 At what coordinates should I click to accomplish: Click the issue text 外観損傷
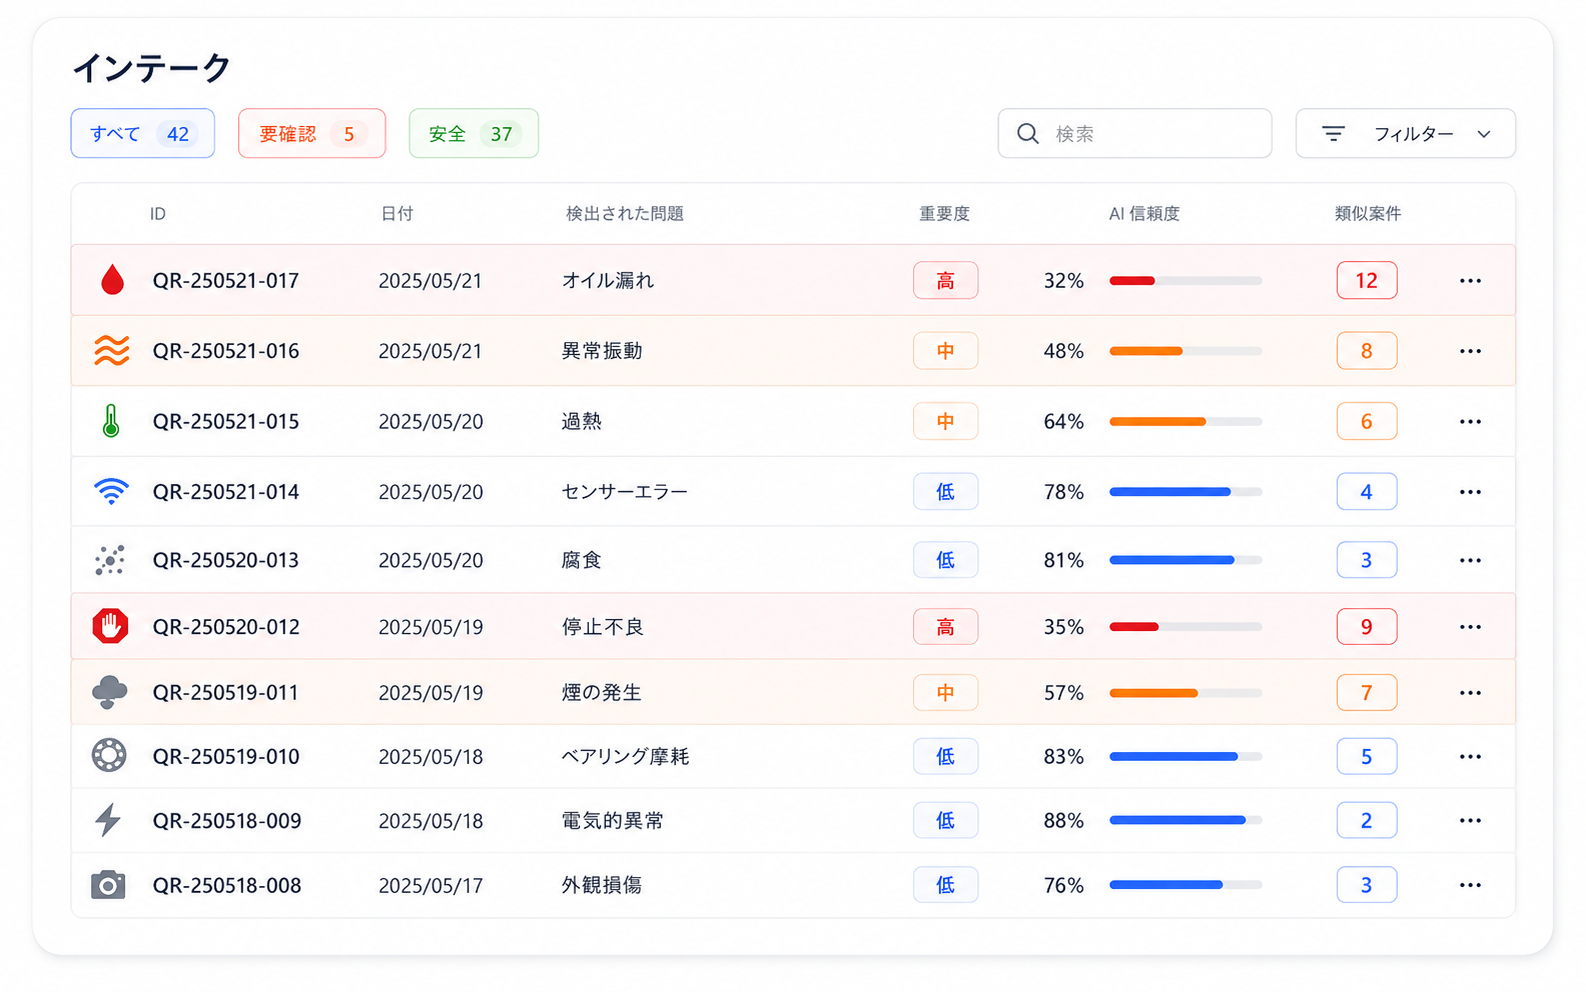pos(602,885)
